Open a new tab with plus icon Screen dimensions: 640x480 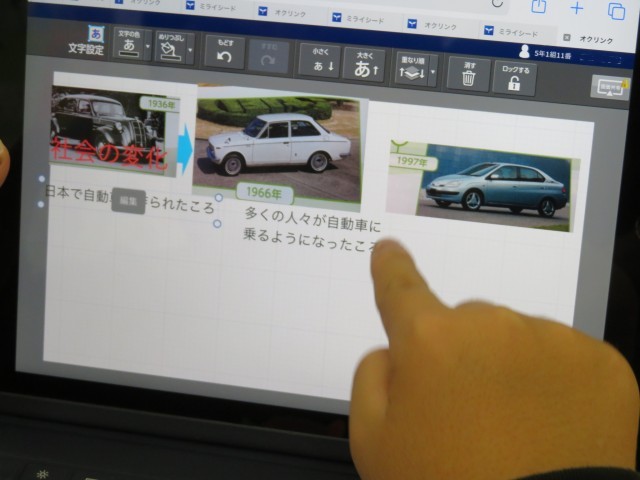[x=577, y=8]
